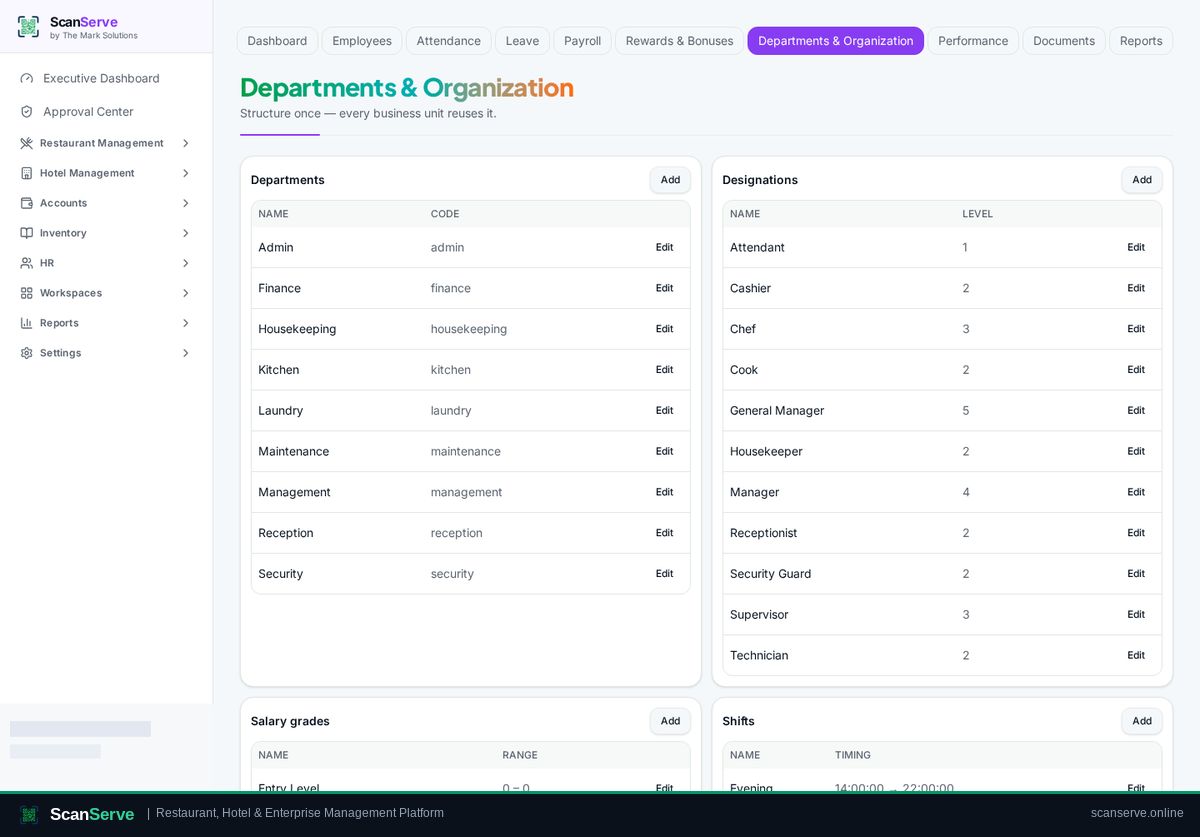This screenshot has width=1200, height=837.
Task: Edit the Admin department
Action: [664, 247]
